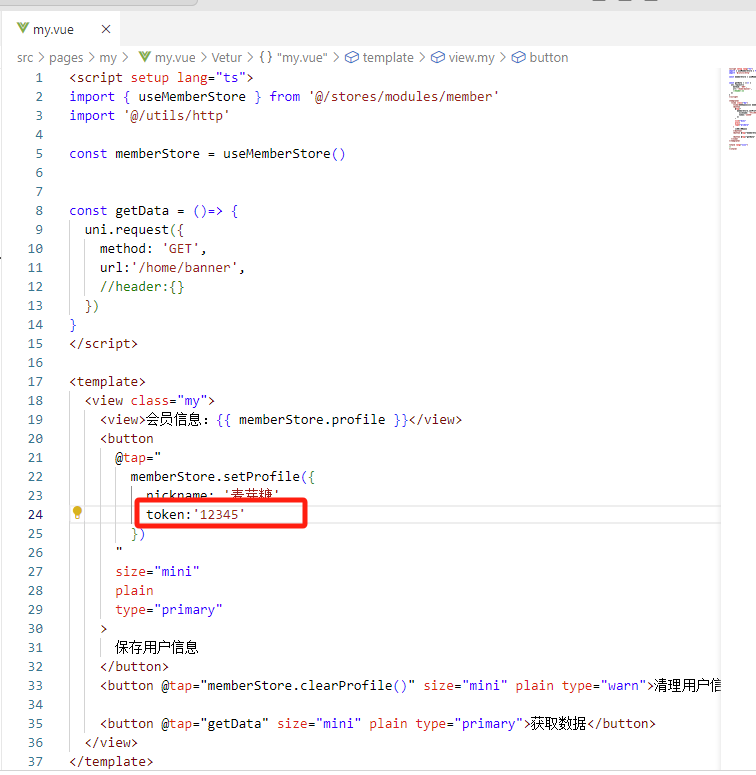Click the button breadcrumb cube icon
The width and height of the screenshot is (756, 775).
[518, 57]
